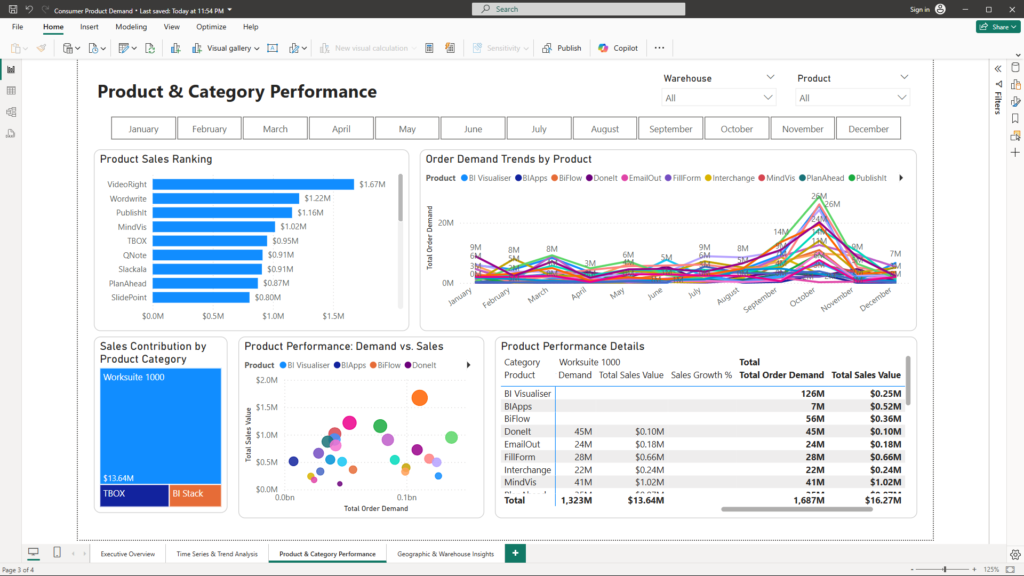Switch to Model view in left sidebar
Screen dimensions: 1024x576
click(x=11, y=111)
